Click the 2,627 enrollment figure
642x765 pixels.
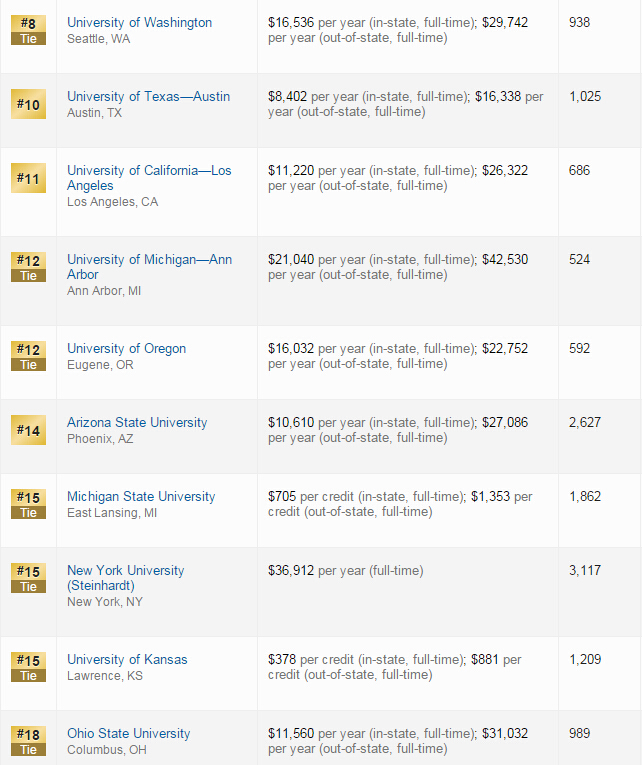585,422
